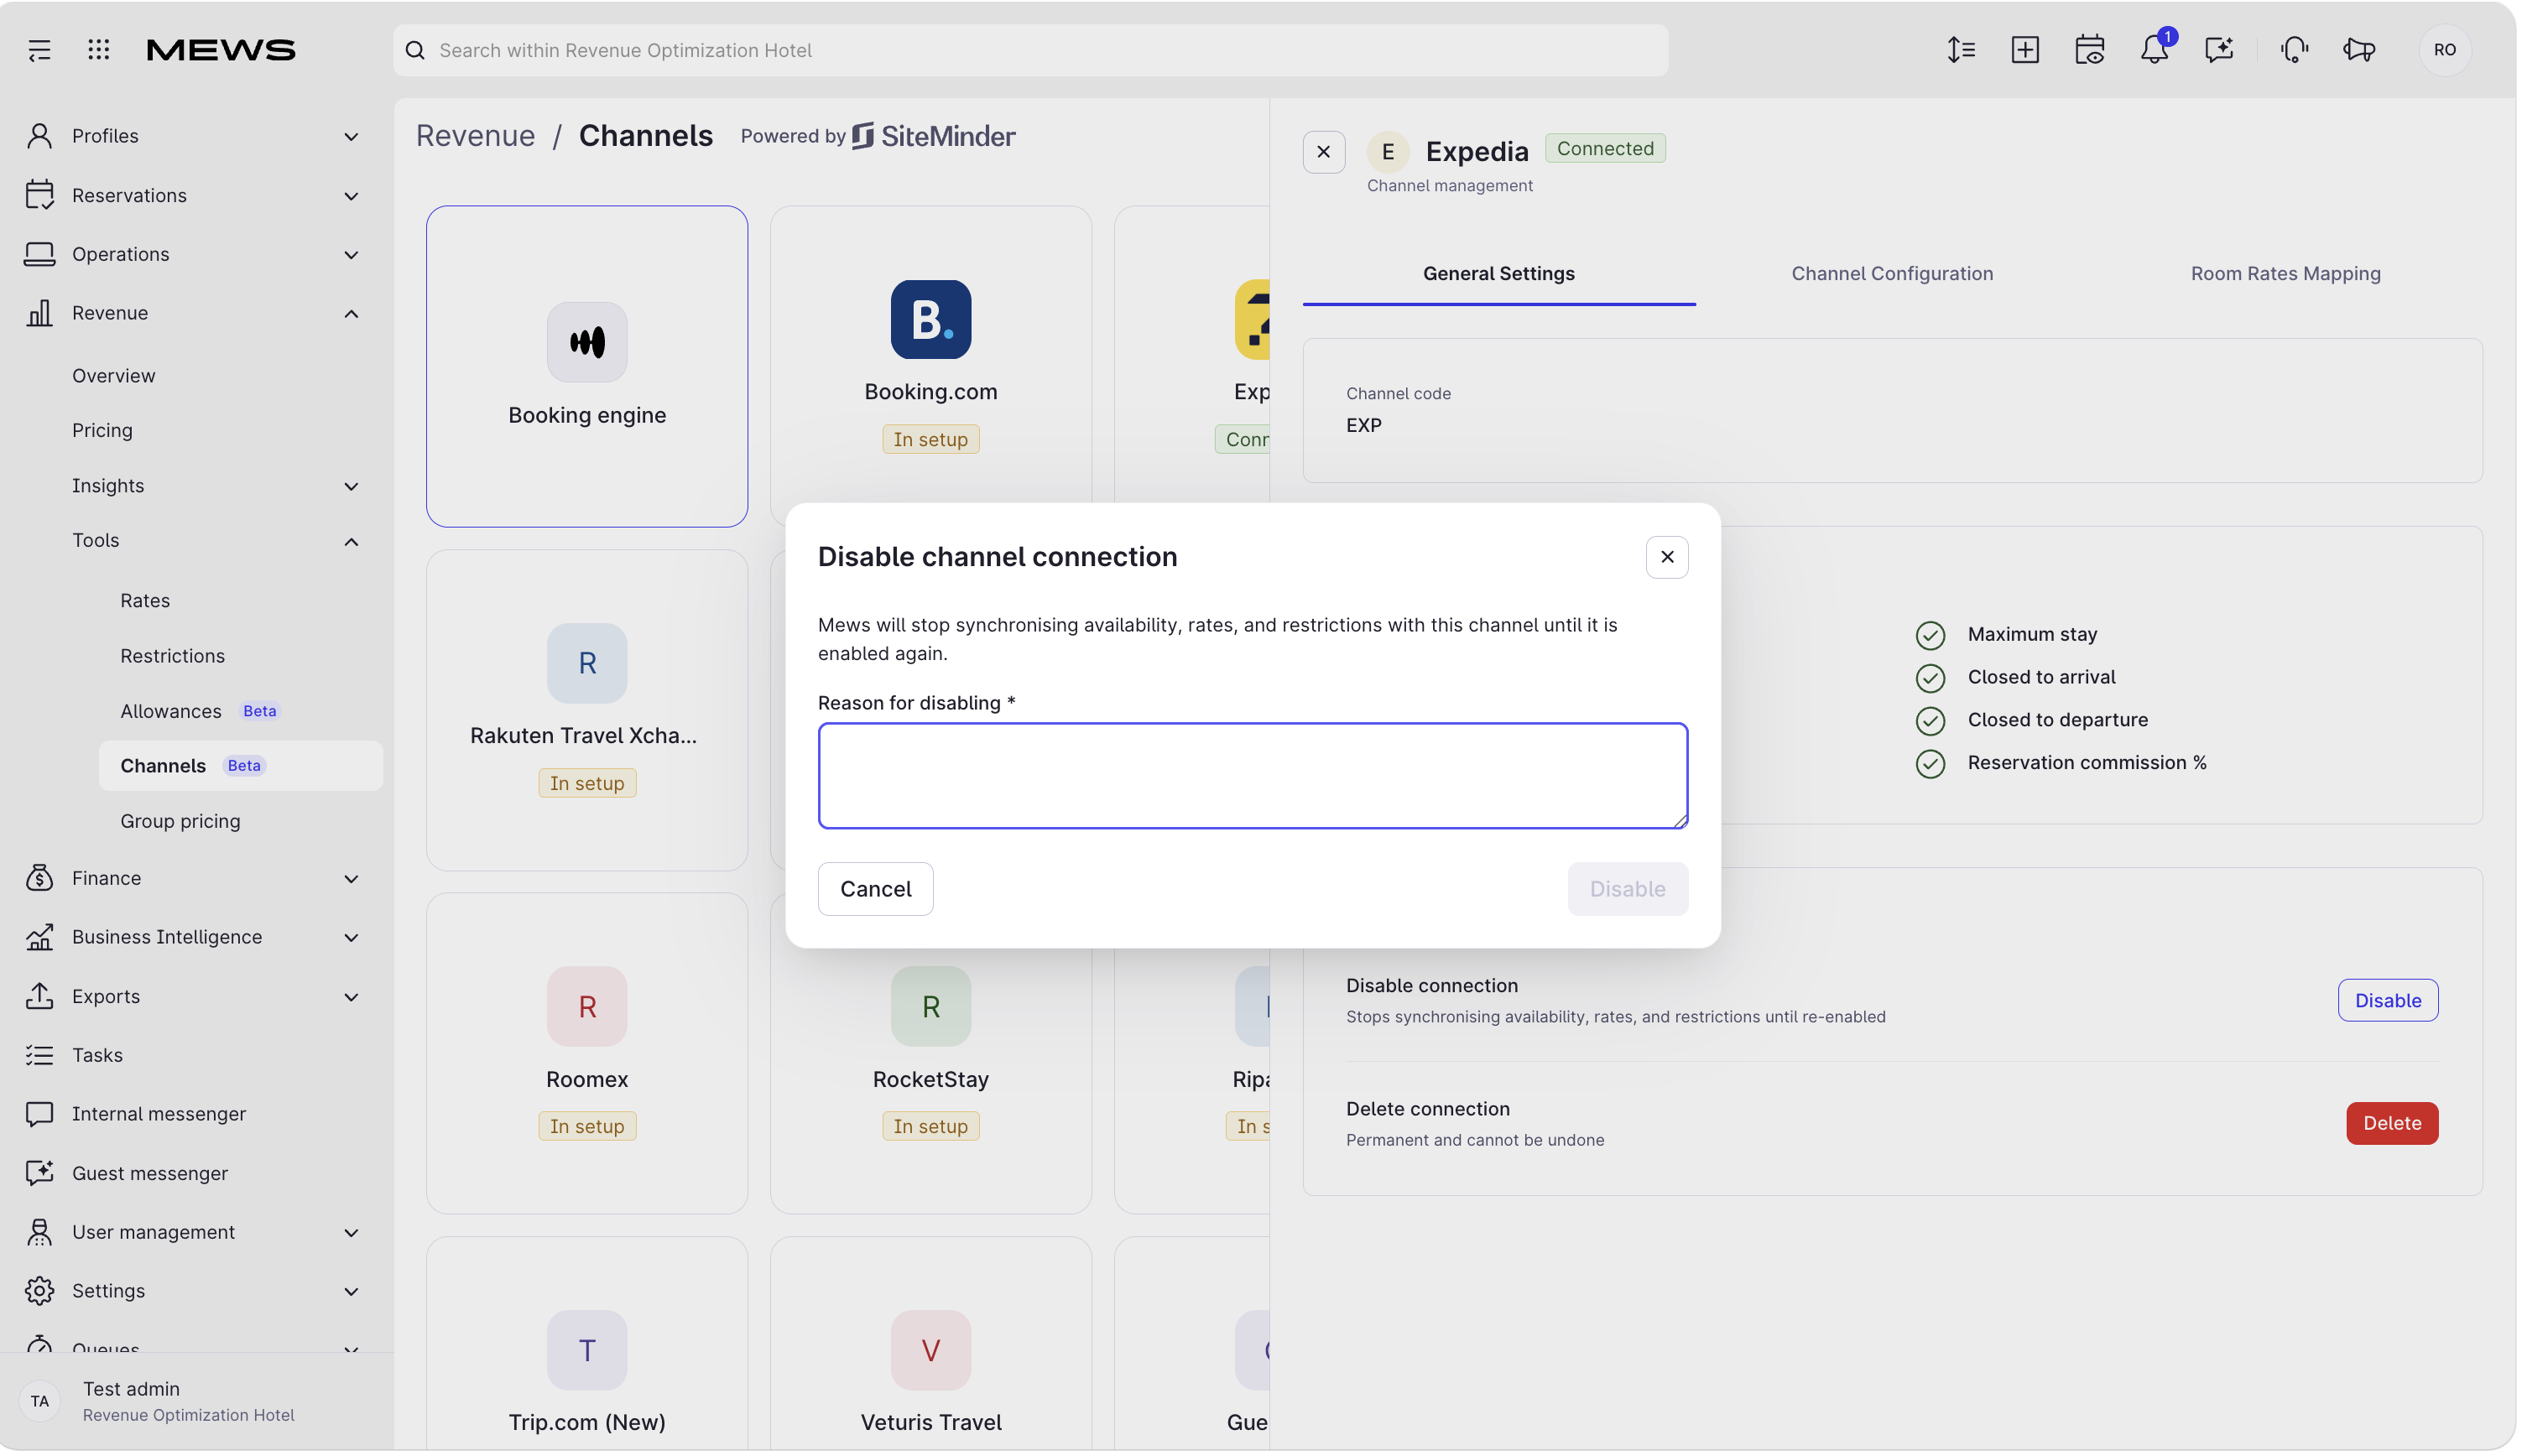Open the apps grid launcher icon
2522x1456 pixels.
click(98, 50)
